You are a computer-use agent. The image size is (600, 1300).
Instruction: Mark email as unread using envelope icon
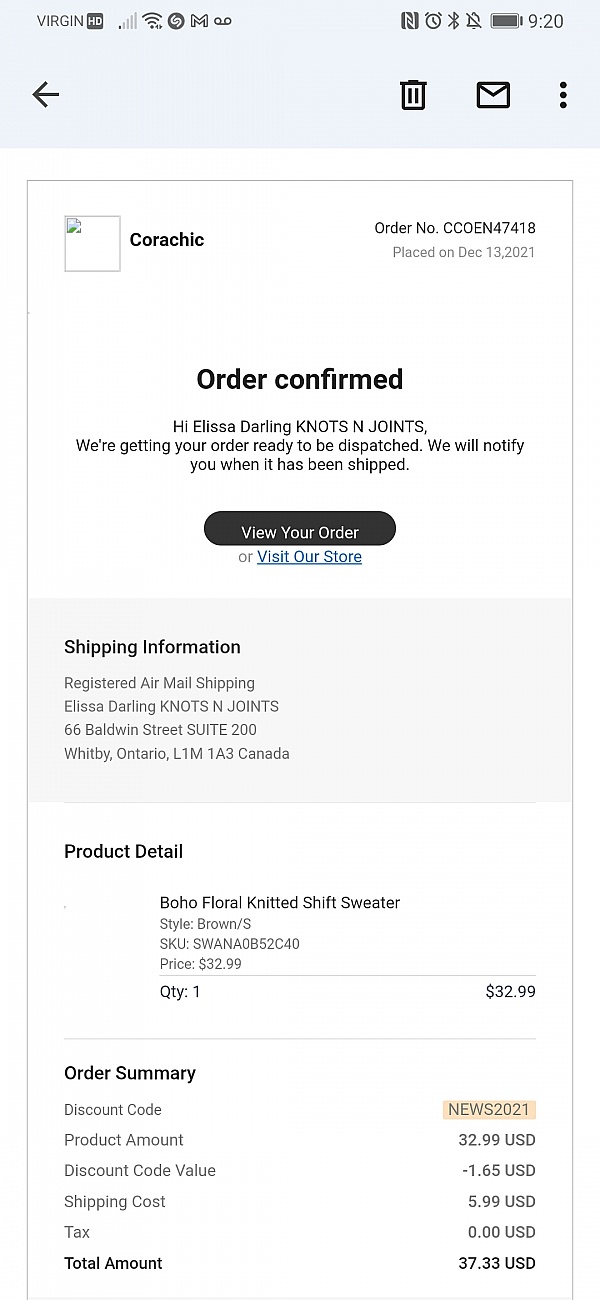point(493,95)
